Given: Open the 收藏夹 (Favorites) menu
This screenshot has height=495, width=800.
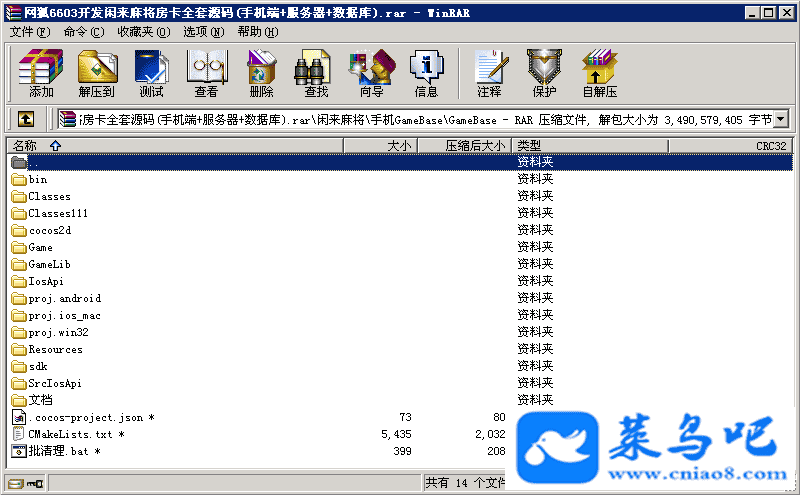Looking at the screenshot, I should click(x=144, y=32).
